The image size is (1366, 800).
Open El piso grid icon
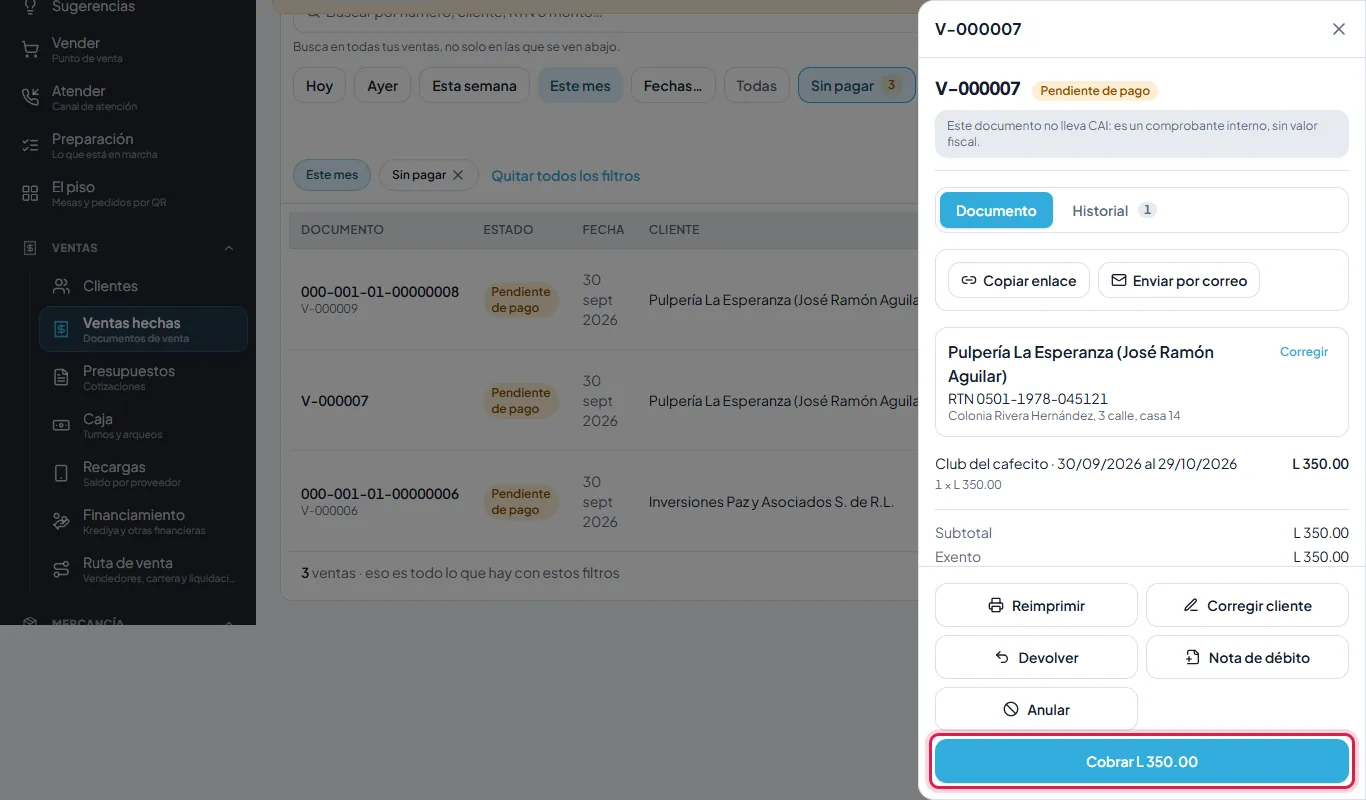click(30, 193)
